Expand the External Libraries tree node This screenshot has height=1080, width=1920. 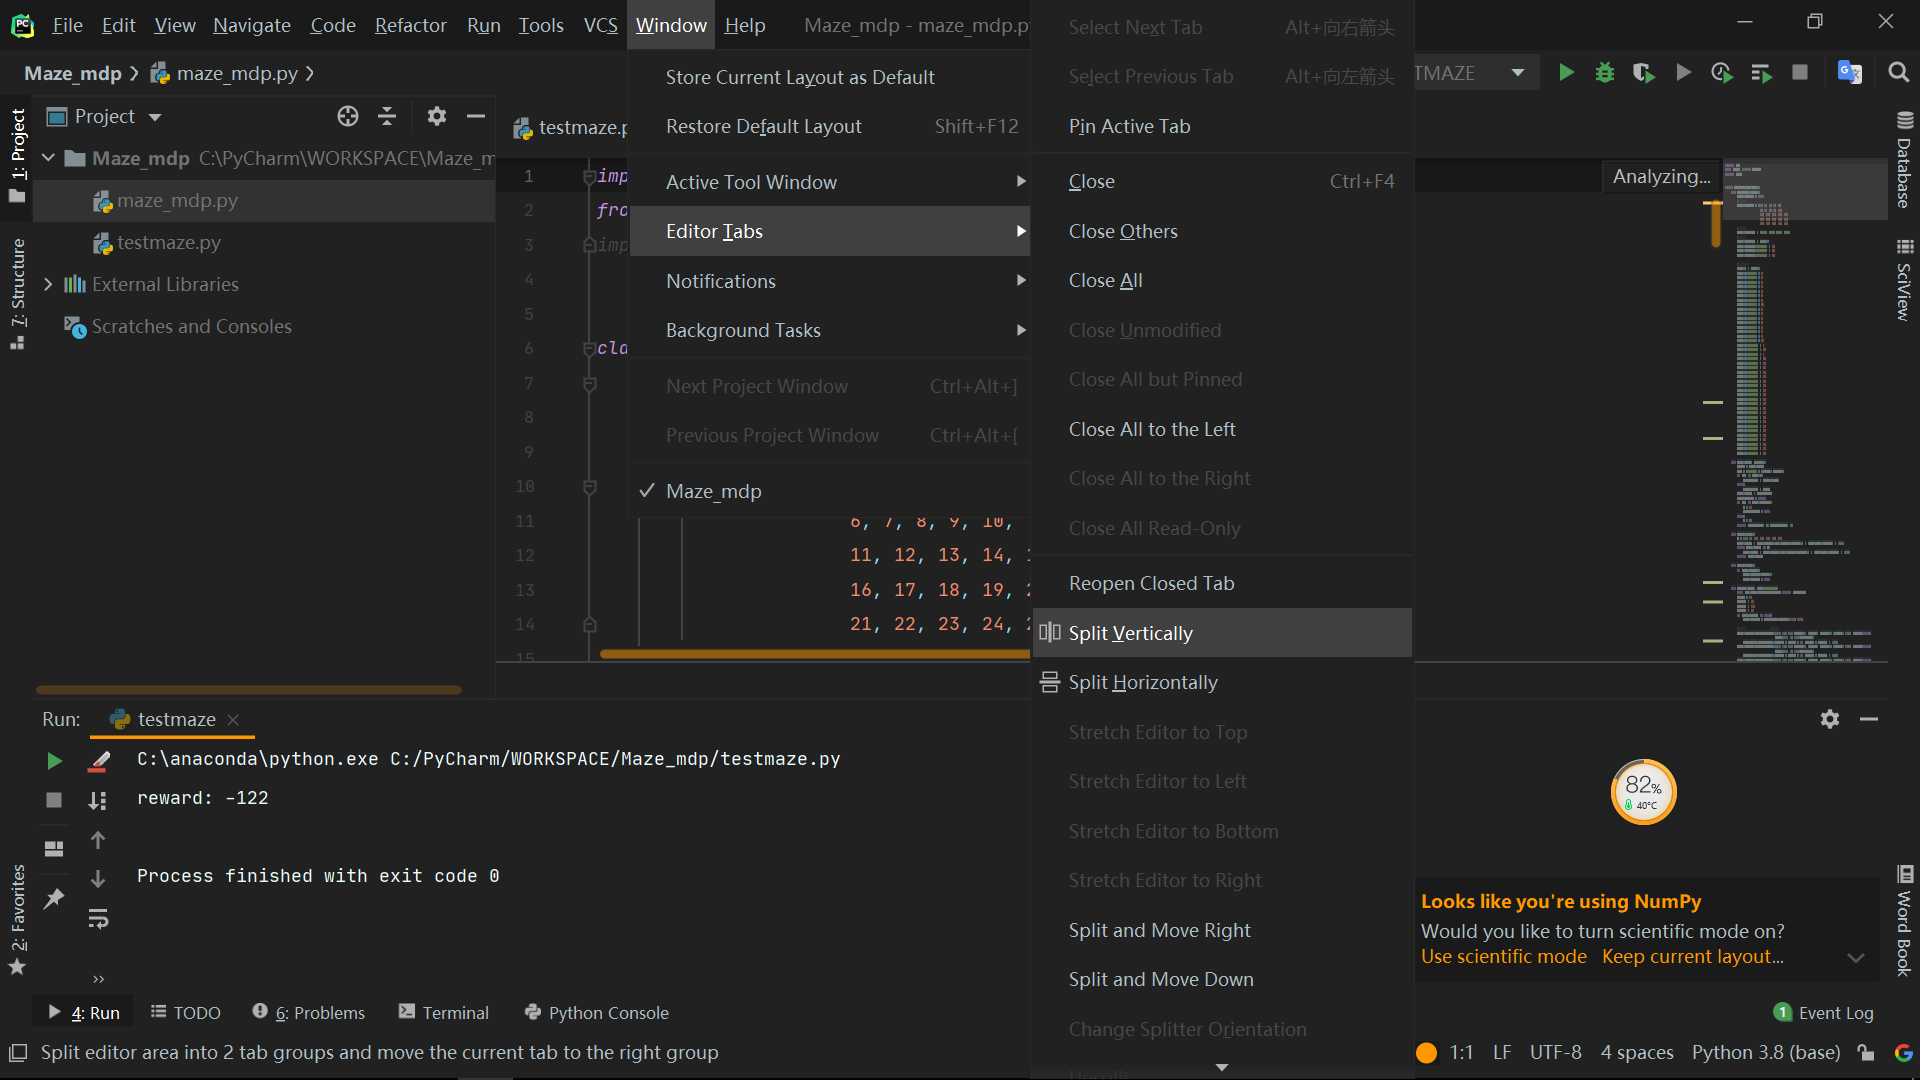point(48,284)
